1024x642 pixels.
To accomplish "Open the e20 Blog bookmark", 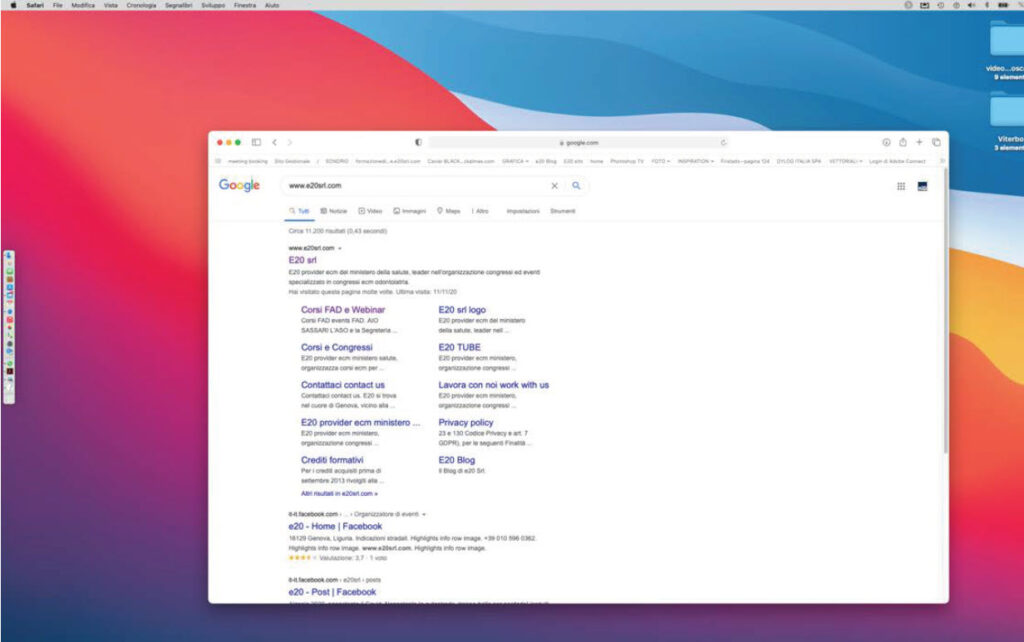I will point(545,161).
